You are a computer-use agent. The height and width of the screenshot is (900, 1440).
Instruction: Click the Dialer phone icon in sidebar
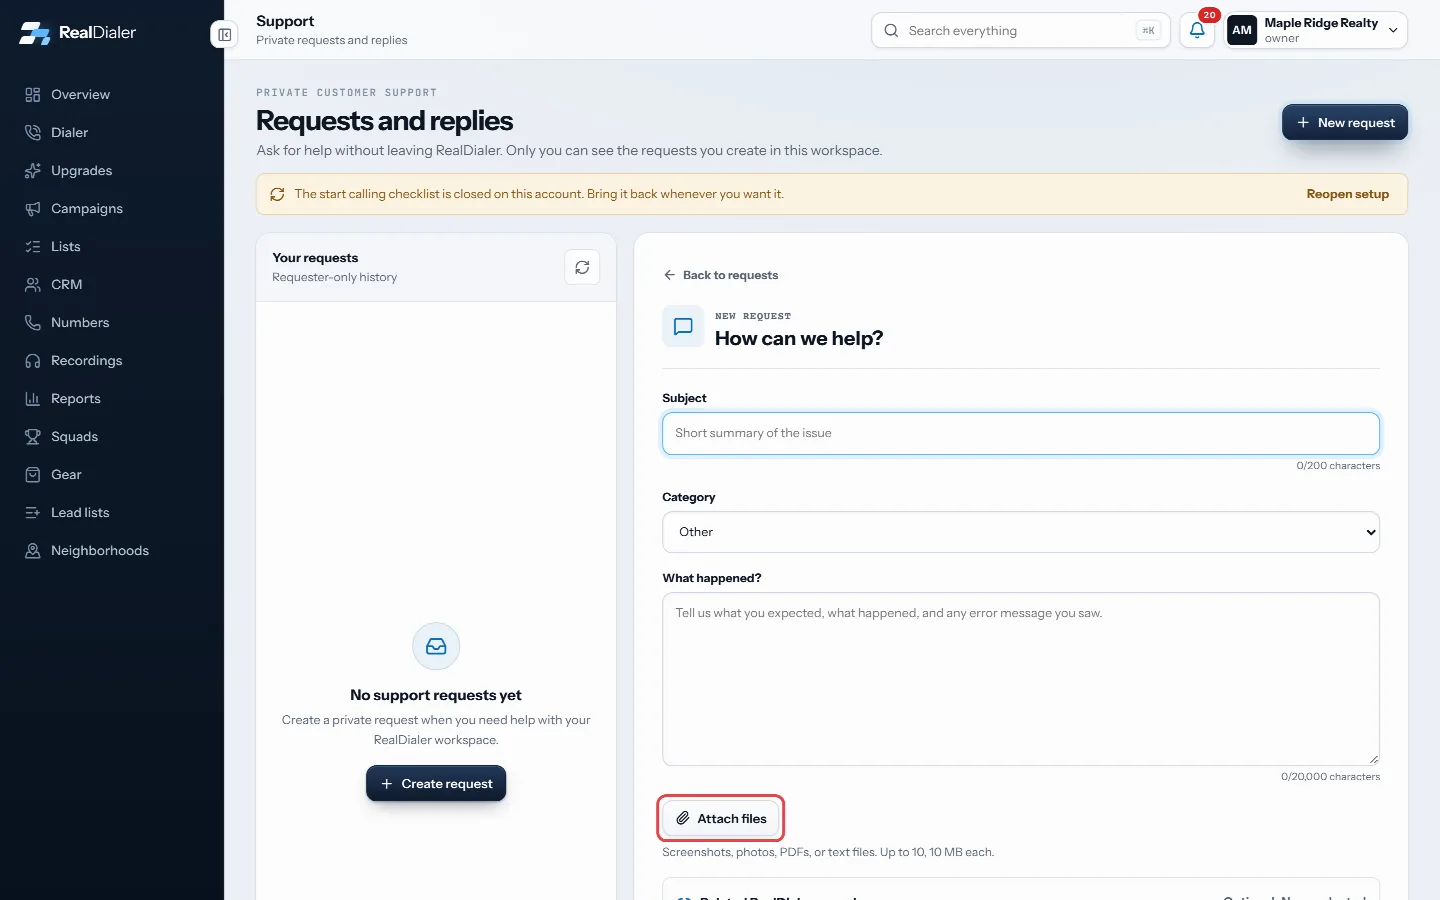[x=33, y=133]
